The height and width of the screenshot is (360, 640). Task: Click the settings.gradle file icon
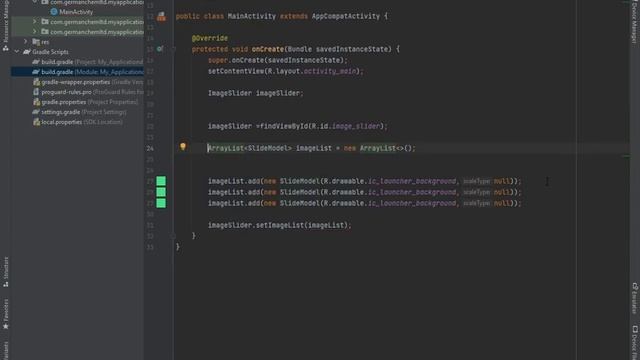(36, 112)
